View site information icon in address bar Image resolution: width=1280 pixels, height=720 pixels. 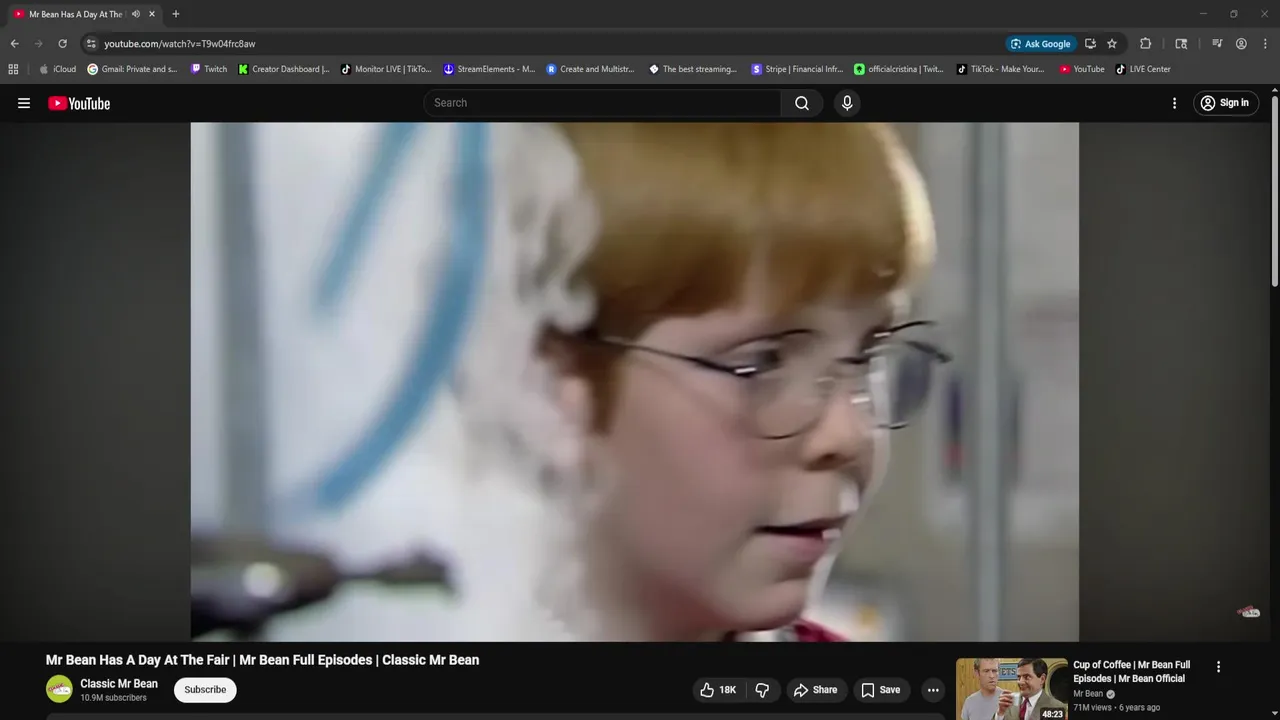click(91, 44)
